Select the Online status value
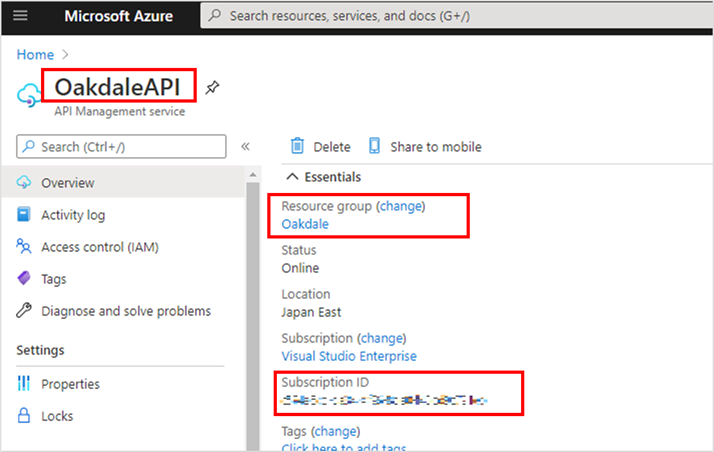714x452 pixels. [x=300, y=268]
